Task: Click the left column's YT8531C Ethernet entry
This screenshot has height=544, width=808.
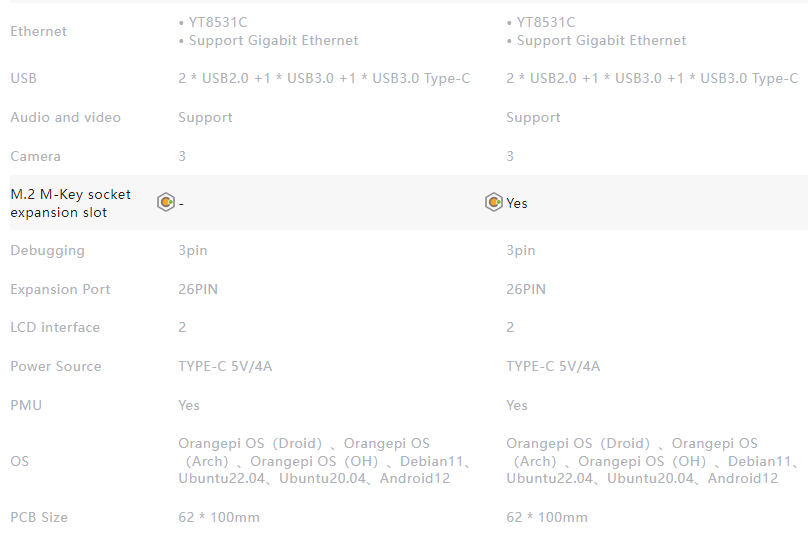Action: [x=213, y=22]
